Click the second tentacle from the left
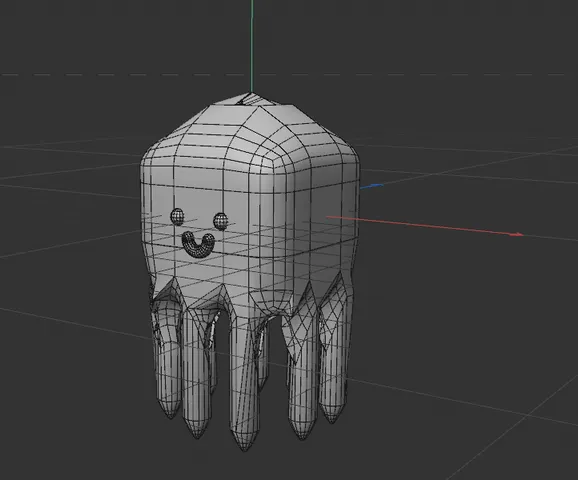The image size is (578, 480). [196, 372]
